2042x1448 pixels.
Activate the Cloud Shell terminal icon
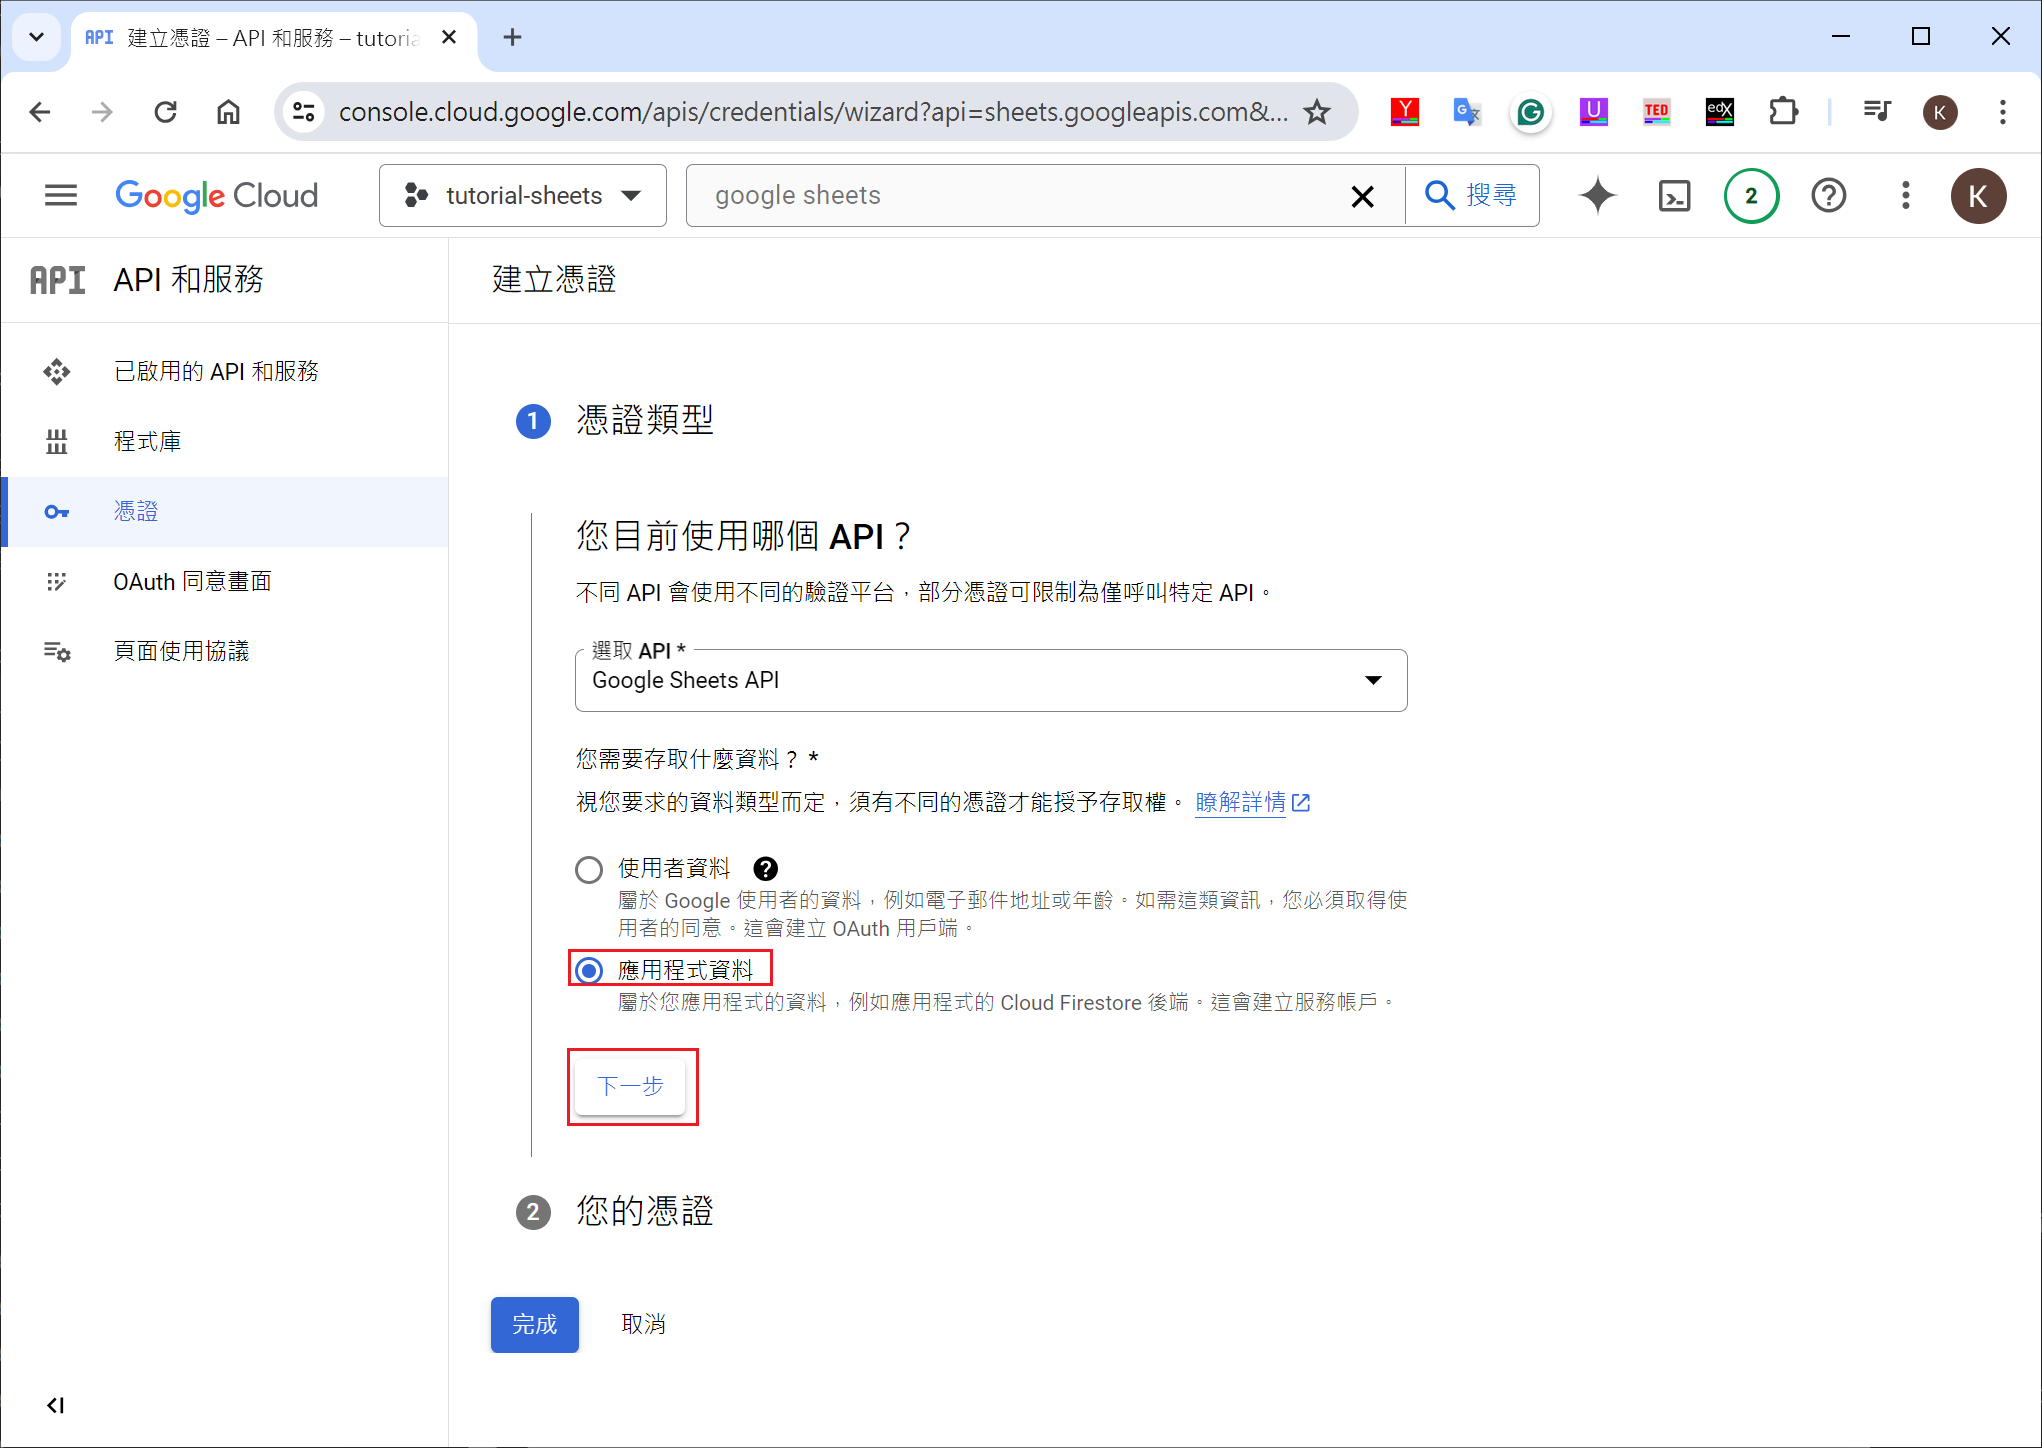[1674, 195]
